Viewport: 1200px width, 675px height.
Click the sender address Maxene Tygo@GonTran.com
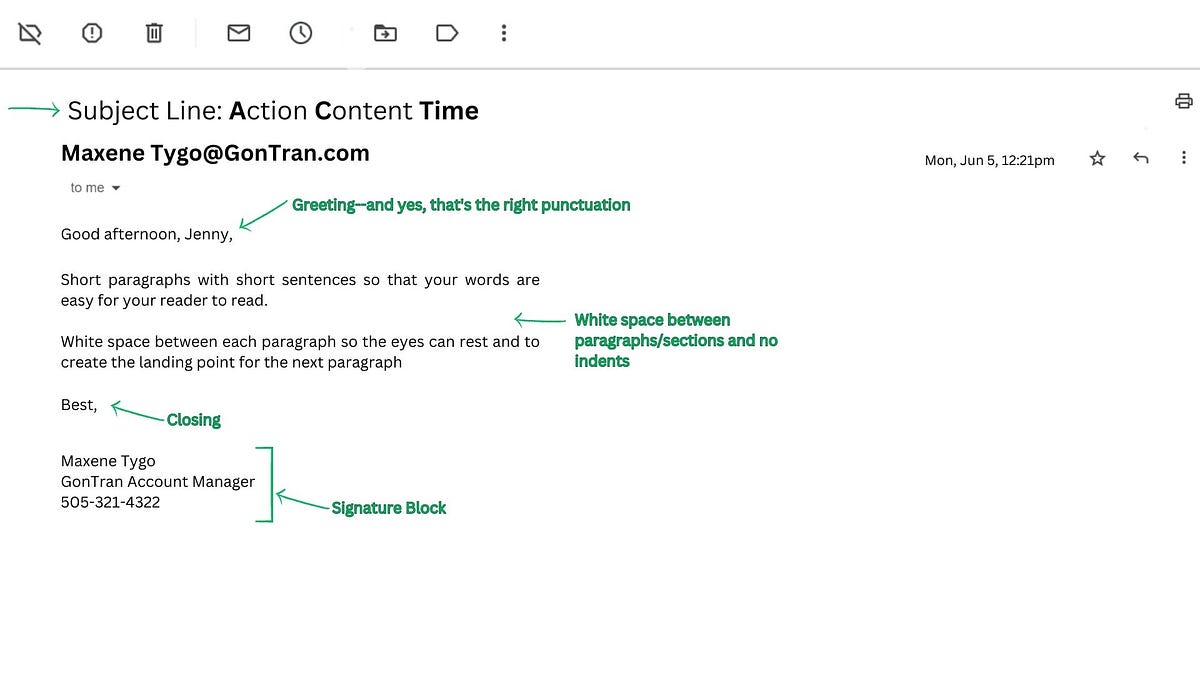coord(215,152)
